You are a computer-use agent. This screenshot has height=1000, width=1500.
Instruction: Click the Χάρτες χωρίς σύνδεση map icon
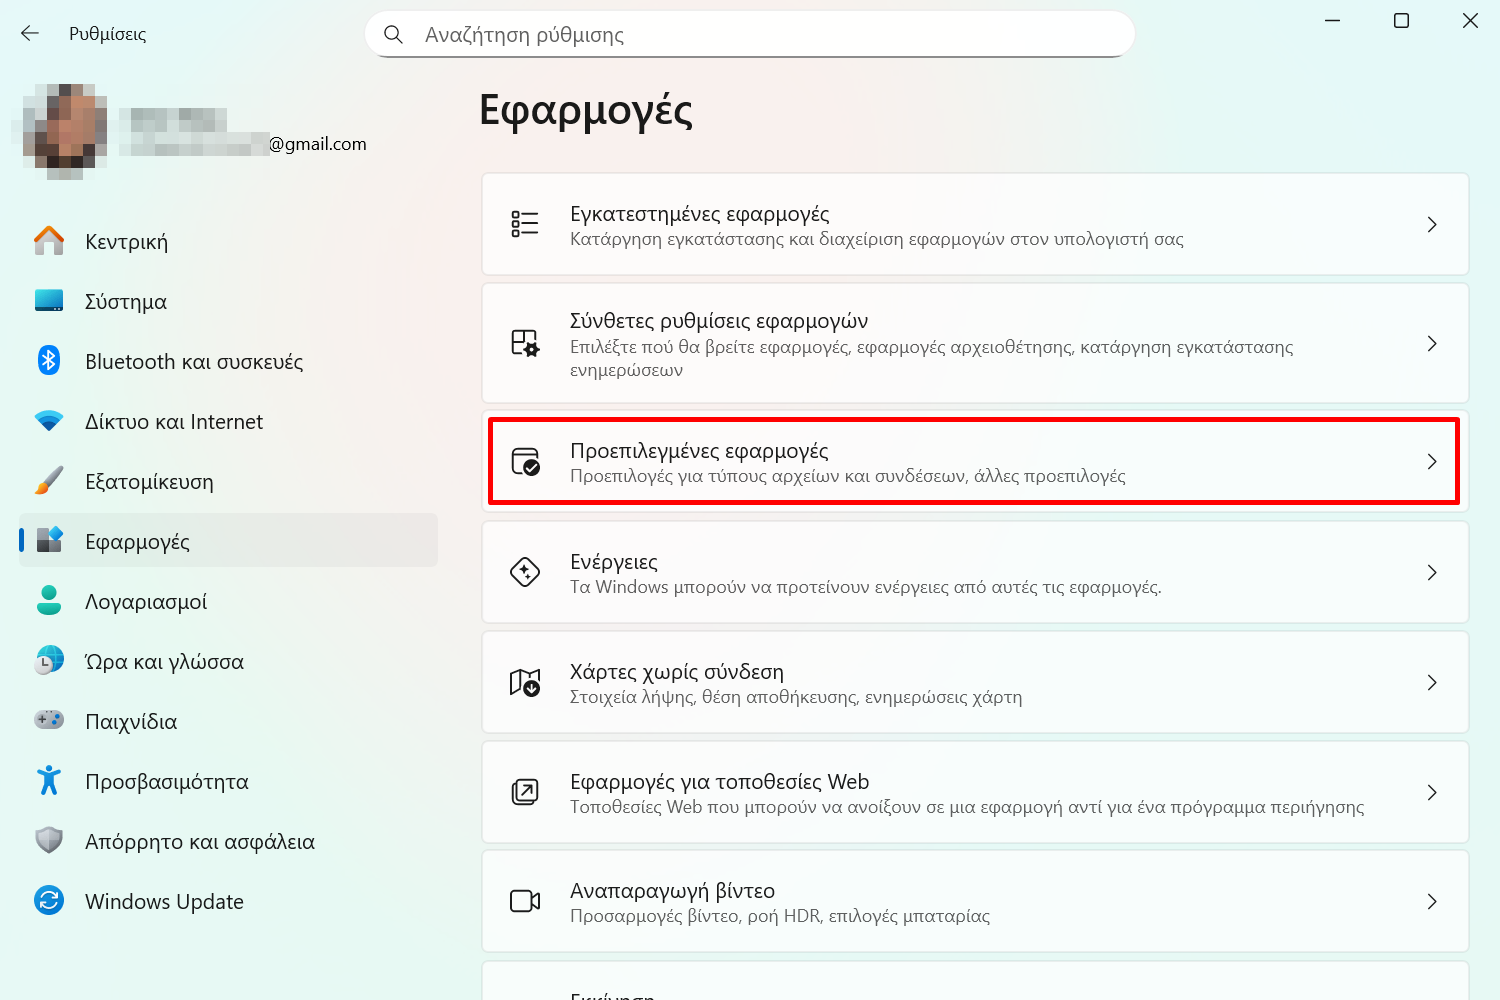tap(525, 682)
